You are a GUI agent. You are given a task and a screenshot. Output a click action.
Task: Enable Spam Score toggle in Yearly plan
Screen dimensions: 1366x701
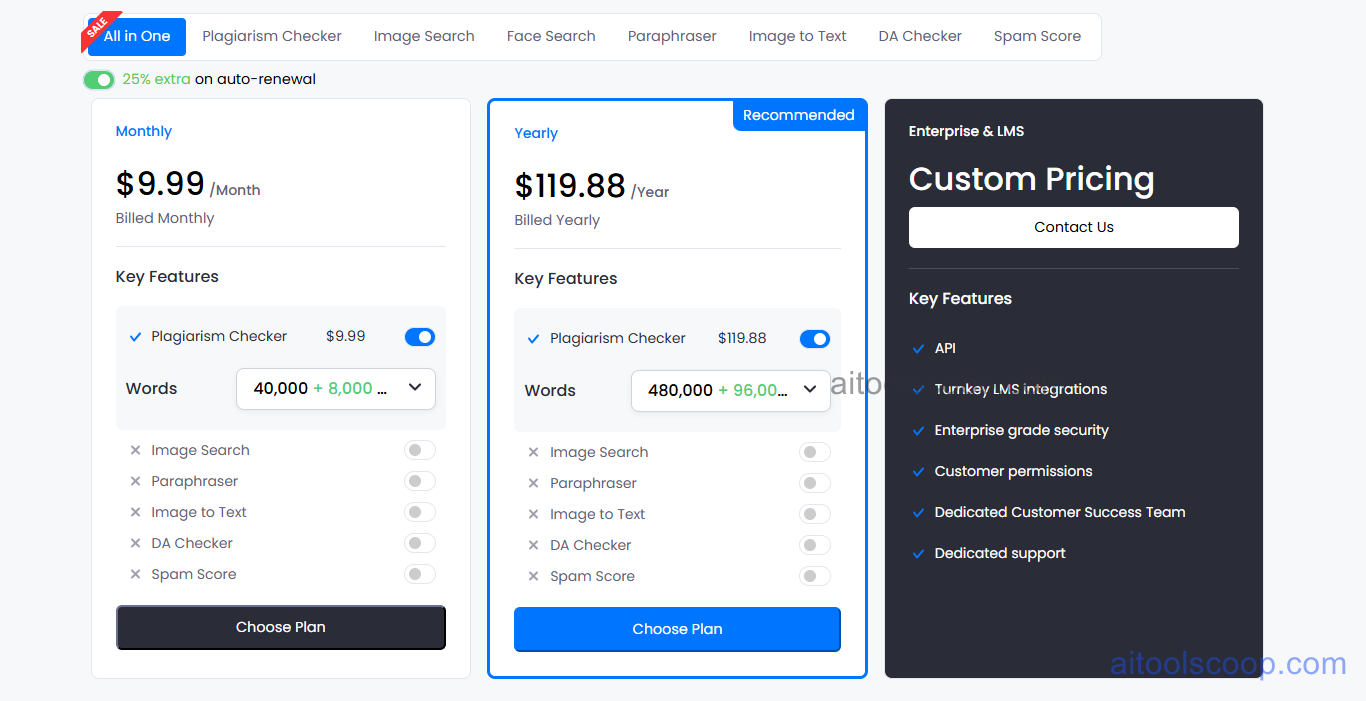(x=815, y=577)
